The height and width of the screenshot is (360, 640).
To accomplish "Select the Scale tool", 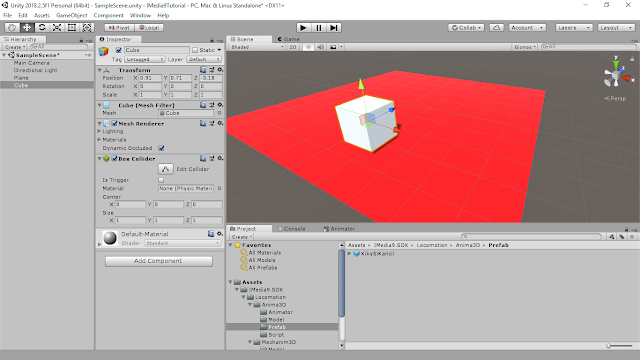I will 57,27.
